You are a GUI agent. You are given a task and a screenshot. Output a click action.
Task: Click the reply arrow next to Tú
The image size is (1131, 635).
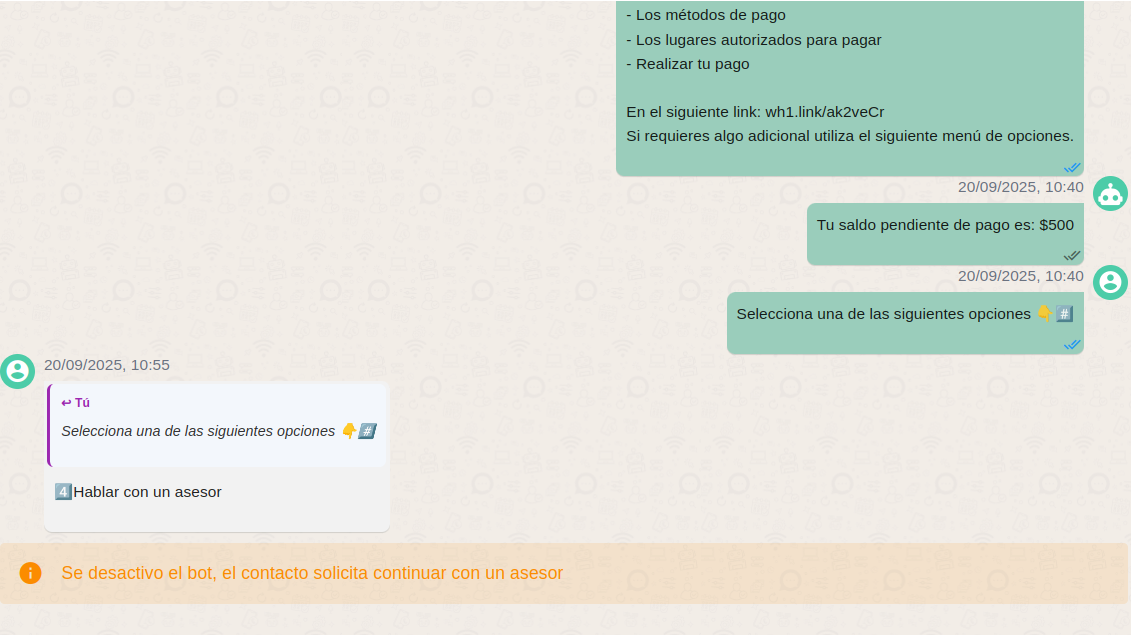tap(66, 403)
